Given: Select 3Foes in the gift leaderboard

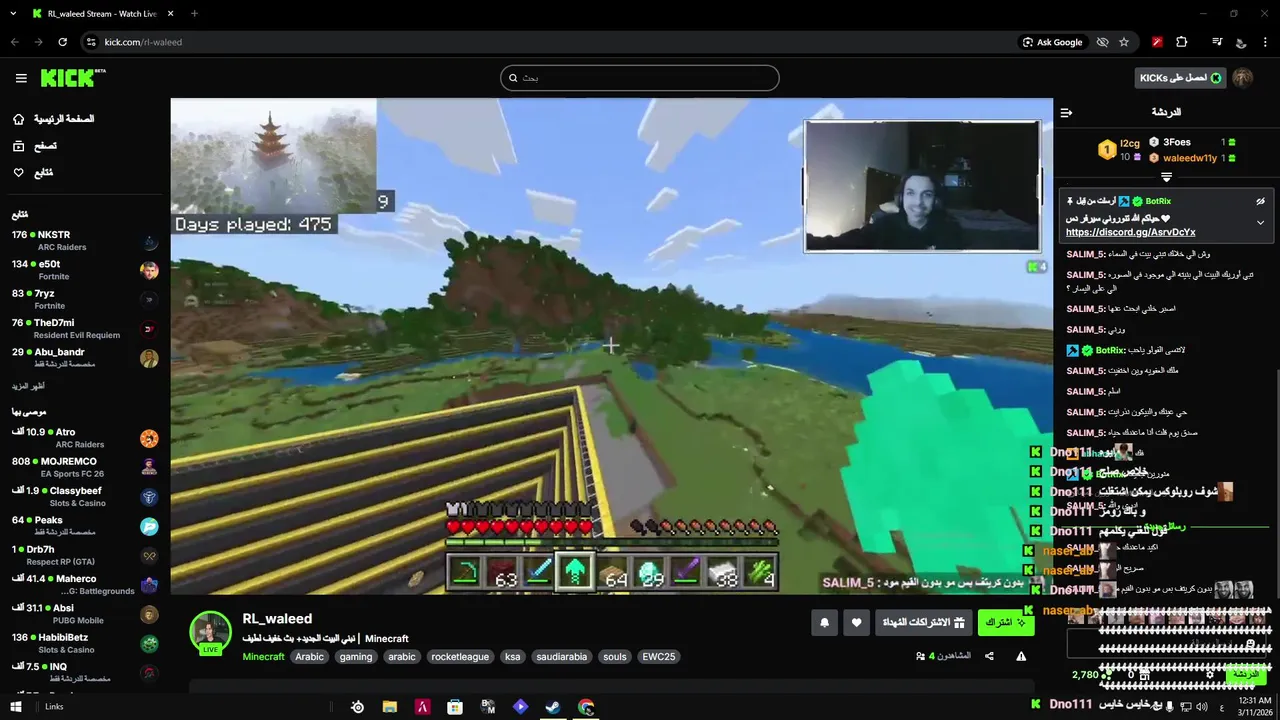Looking at the screenshot, I should point(1192,142).
